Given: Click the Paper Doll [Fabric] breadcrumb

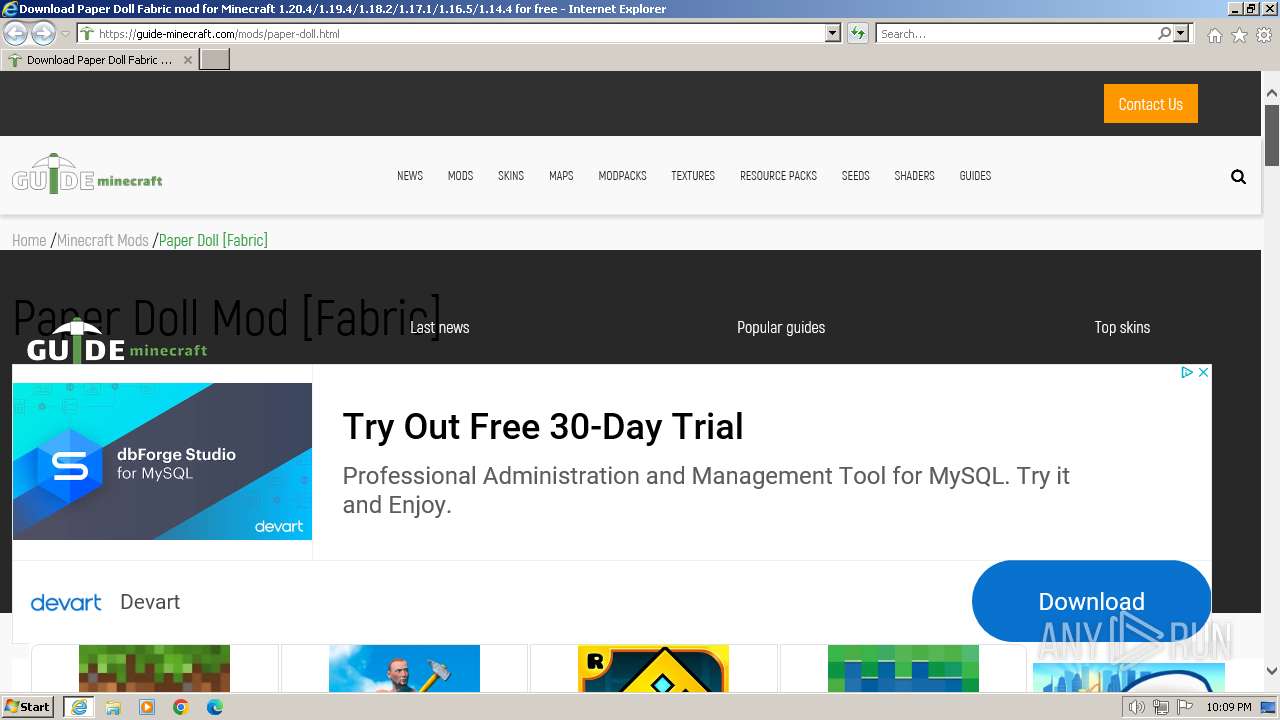Looking at the screenshot, I should 213,240.
